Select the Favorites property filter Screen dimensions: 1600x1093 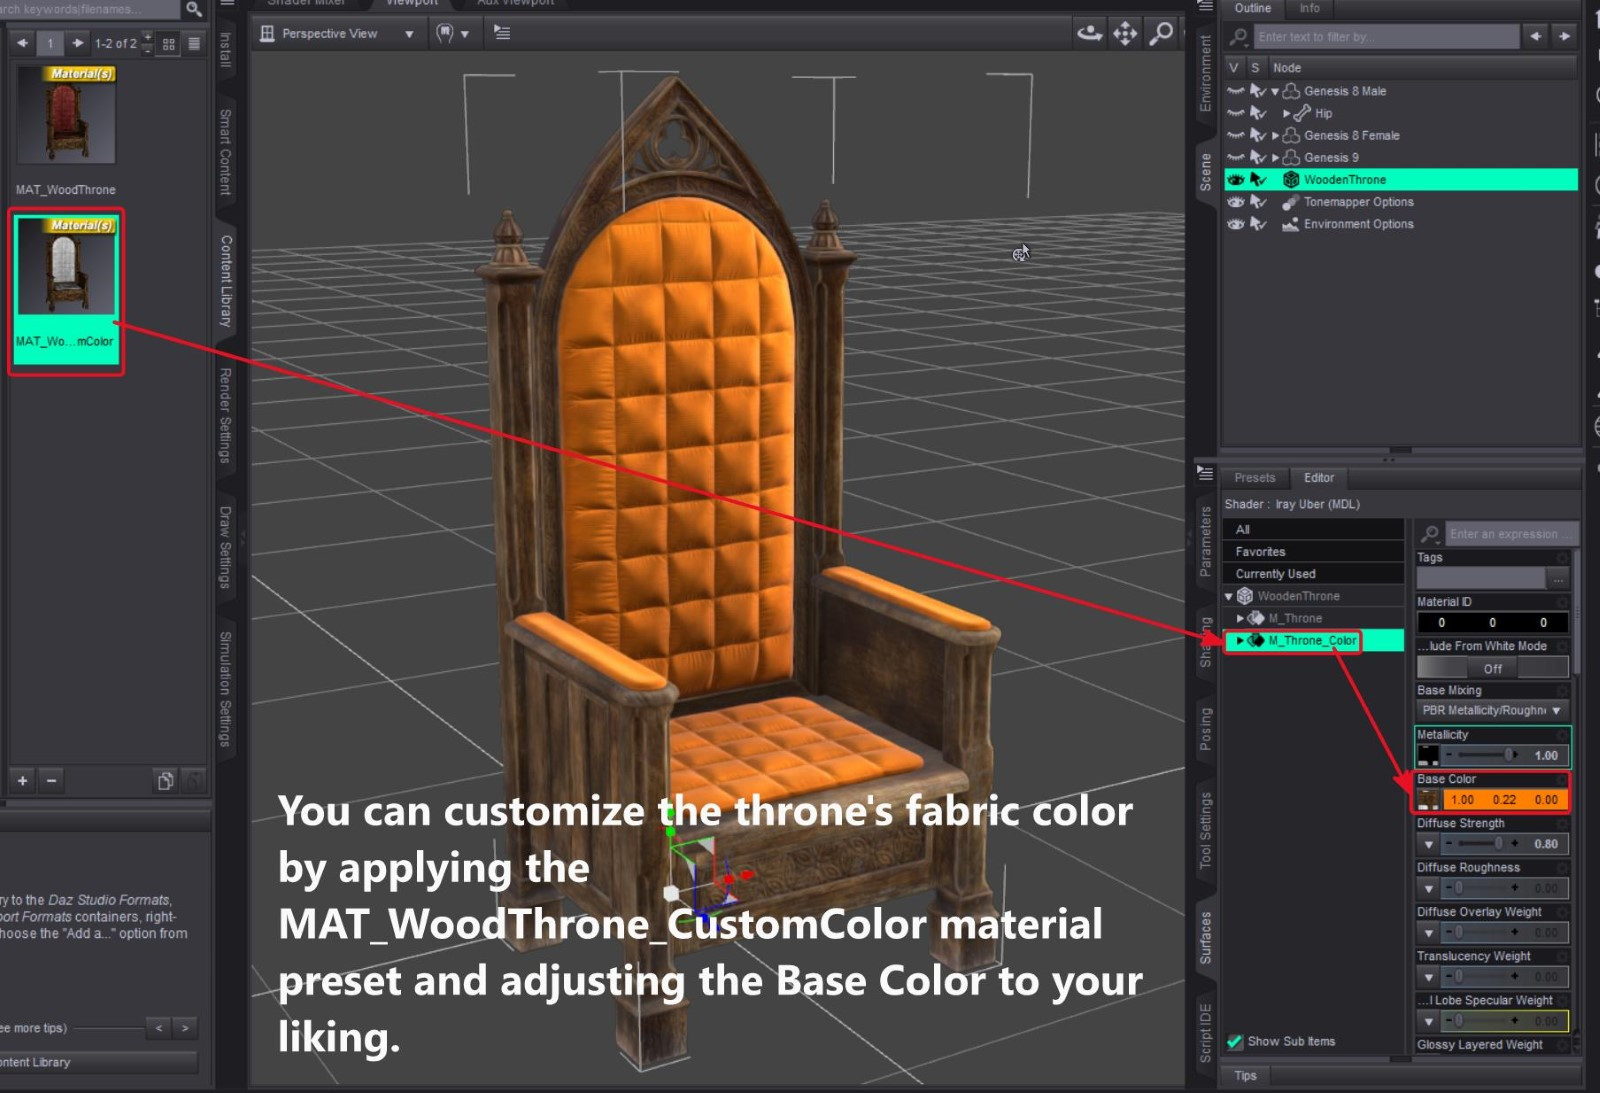point(1313,551)
